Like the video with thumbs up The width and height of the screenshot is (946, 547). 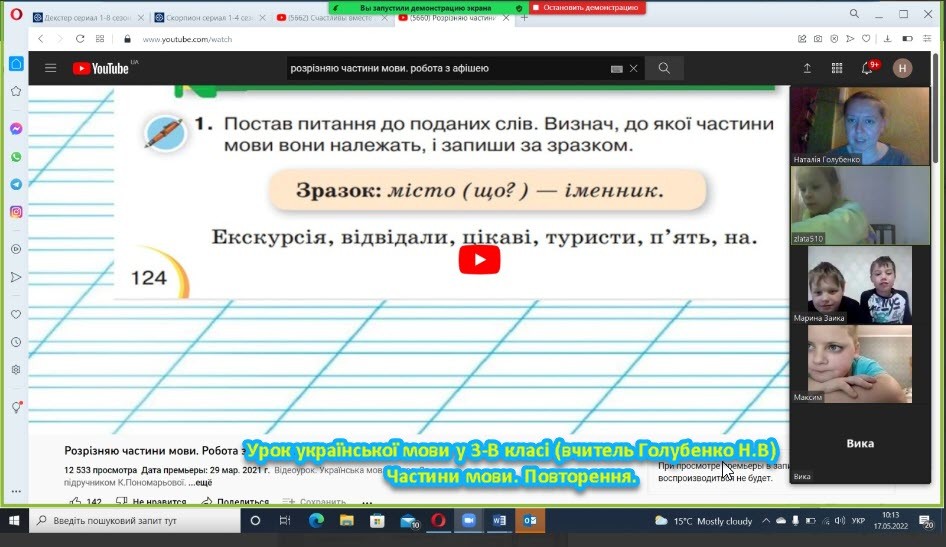[x=76, y=502]
